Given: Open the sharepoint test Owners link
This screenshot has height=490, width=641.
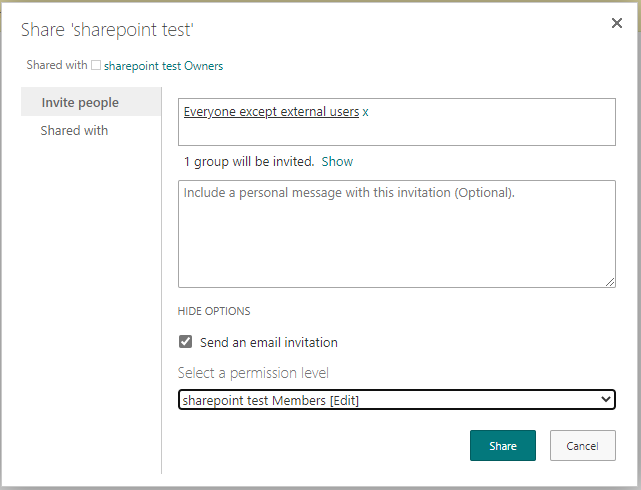Looking at the screenshot, I should (x=164, y=66).
